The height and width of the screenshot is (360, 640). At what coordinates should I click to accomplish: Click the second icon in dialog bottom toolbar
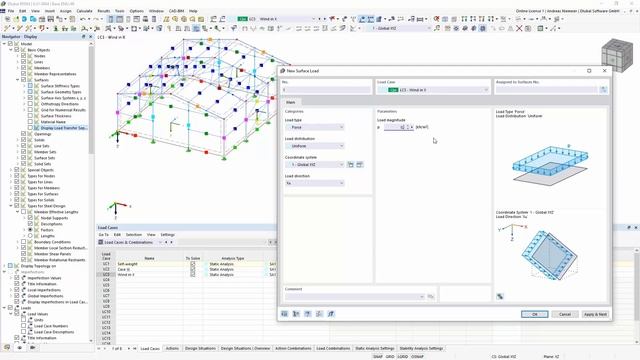point(296,314)
